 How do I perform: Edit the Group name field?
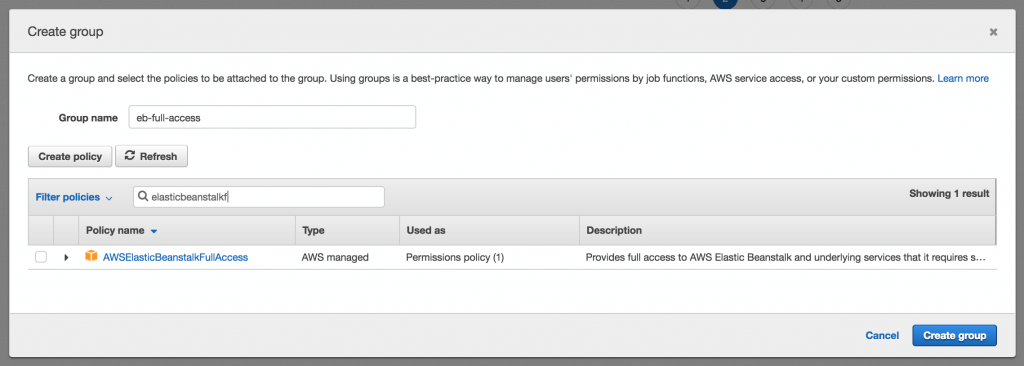[272, 118]
